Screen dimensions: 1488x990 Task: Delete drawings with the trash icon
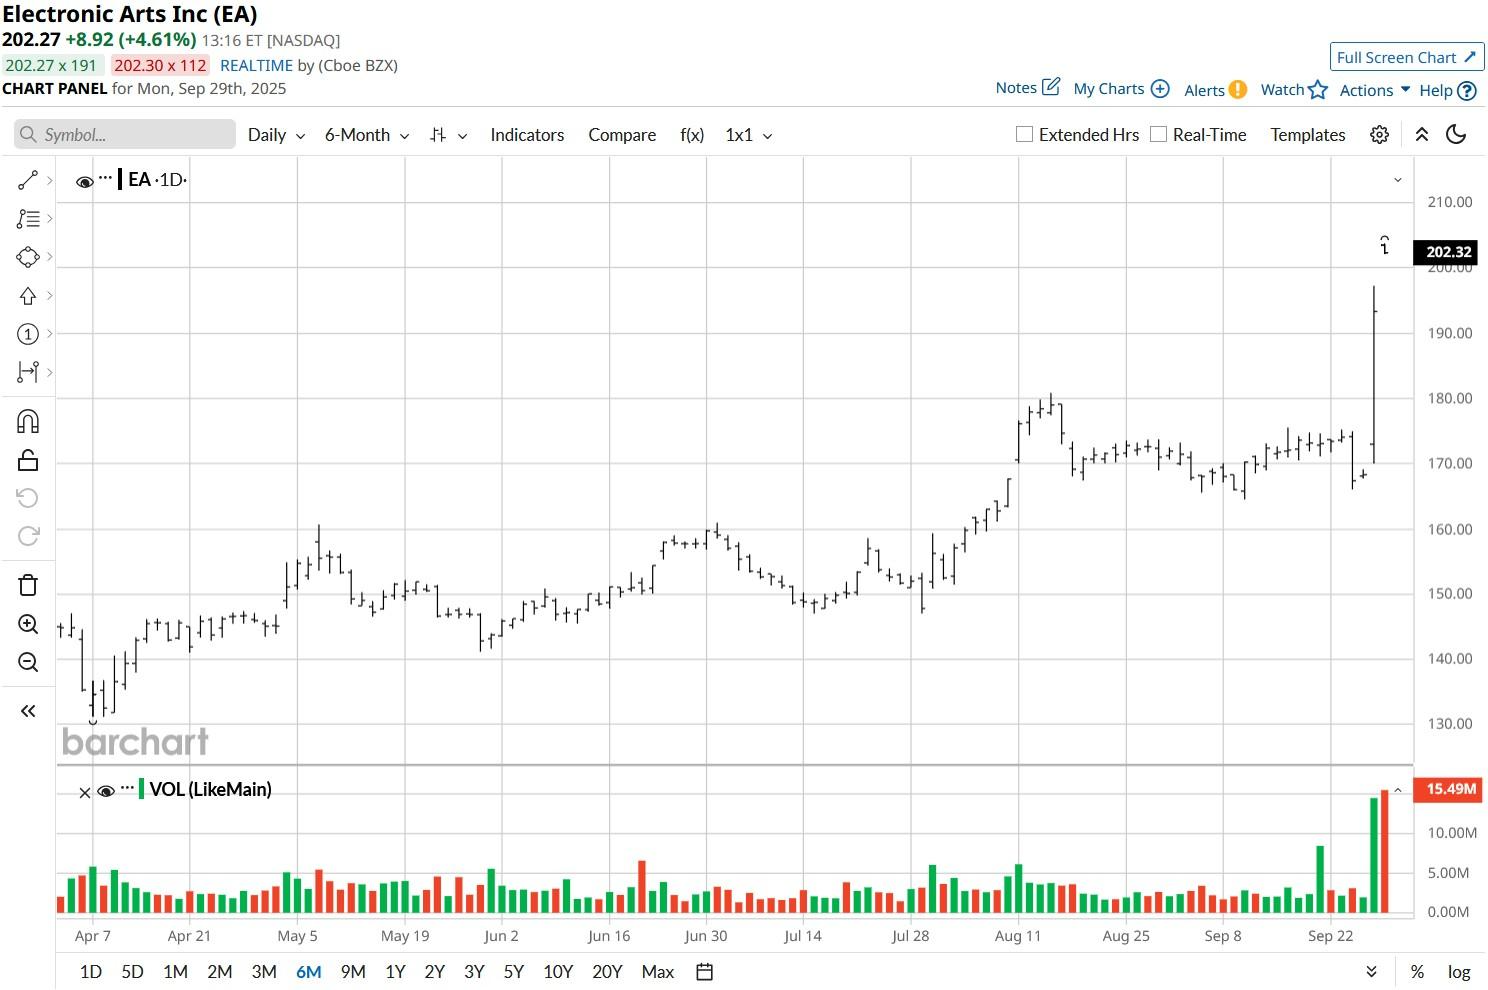click(28, 584)
